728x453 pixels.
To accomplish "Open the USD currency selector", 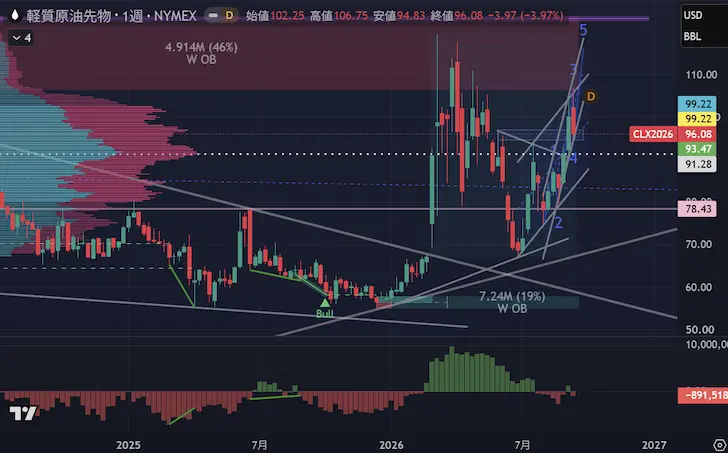I will (x=693, y=15).
